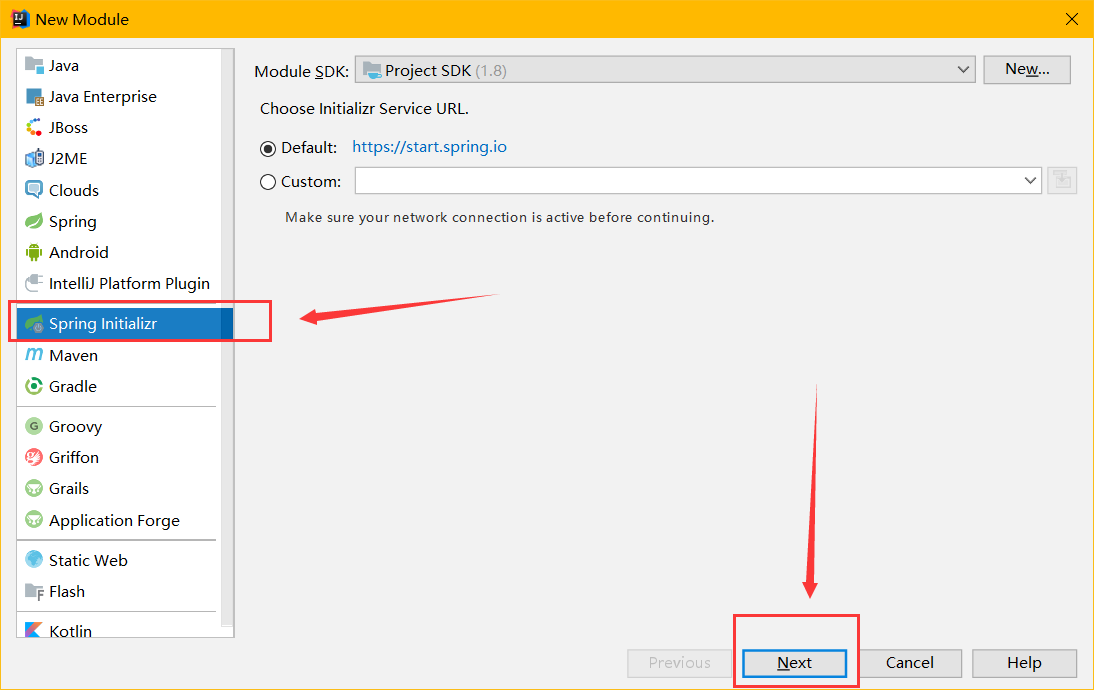
Task: Select the Clouds text entry
Action: (73, 190)
